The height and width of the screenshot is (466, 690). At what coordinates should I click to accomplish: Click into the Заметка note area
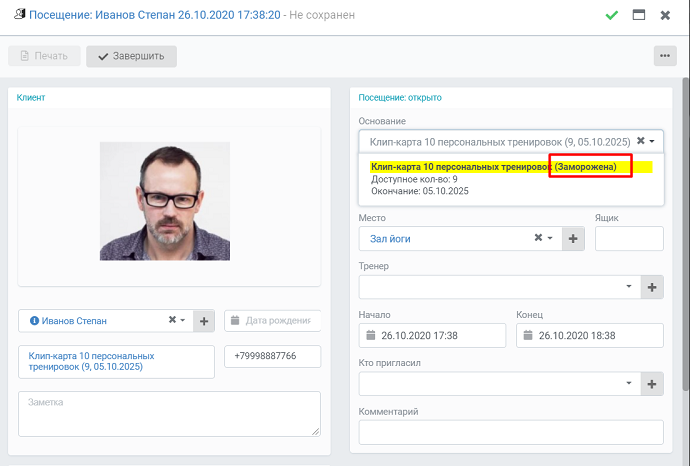(x=169, y=414)
